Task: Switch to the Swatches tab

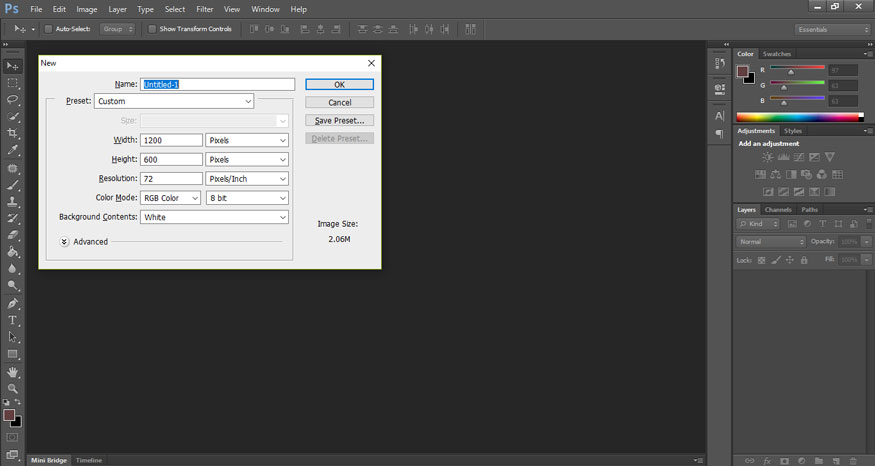Action: coord(776,53)
